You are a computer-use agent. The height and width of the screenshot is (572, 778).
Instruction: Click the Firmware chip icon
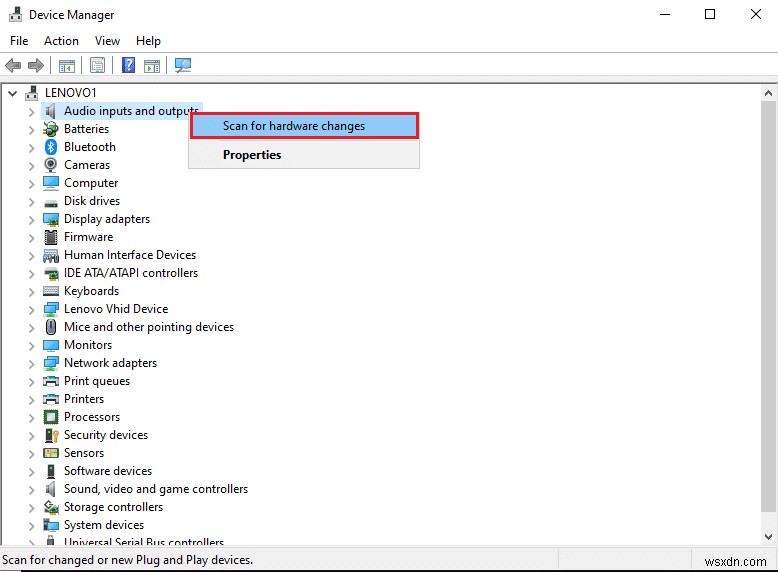pyautogui.click(x=51, y=237)
